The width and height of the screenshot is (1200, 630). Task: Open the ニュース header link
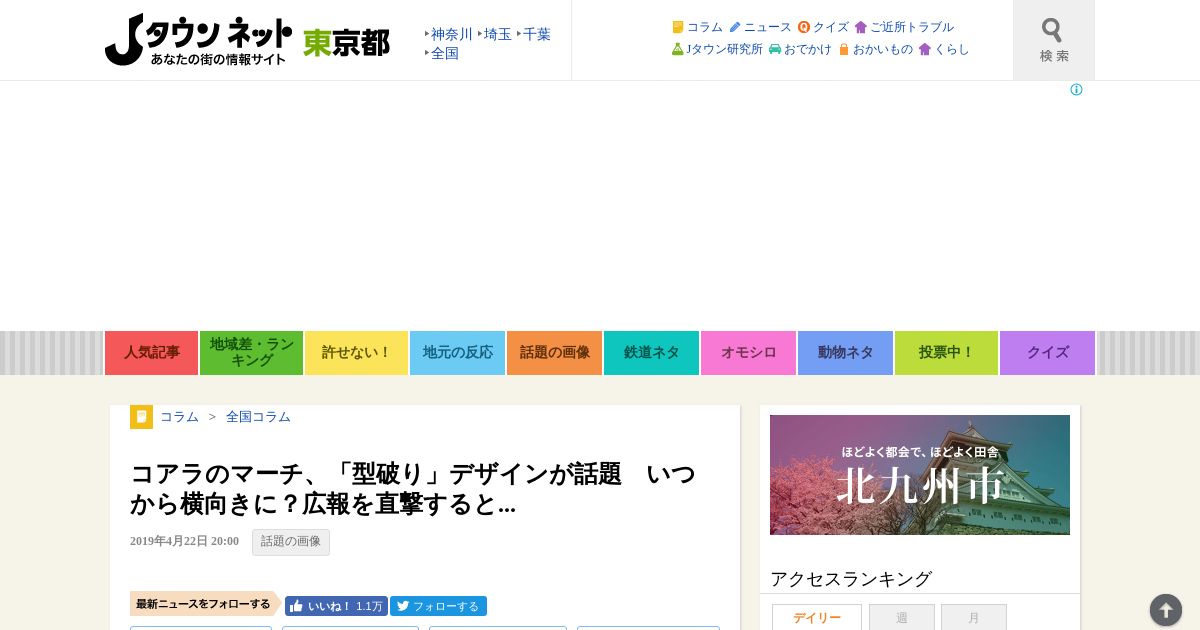(760, 27)
